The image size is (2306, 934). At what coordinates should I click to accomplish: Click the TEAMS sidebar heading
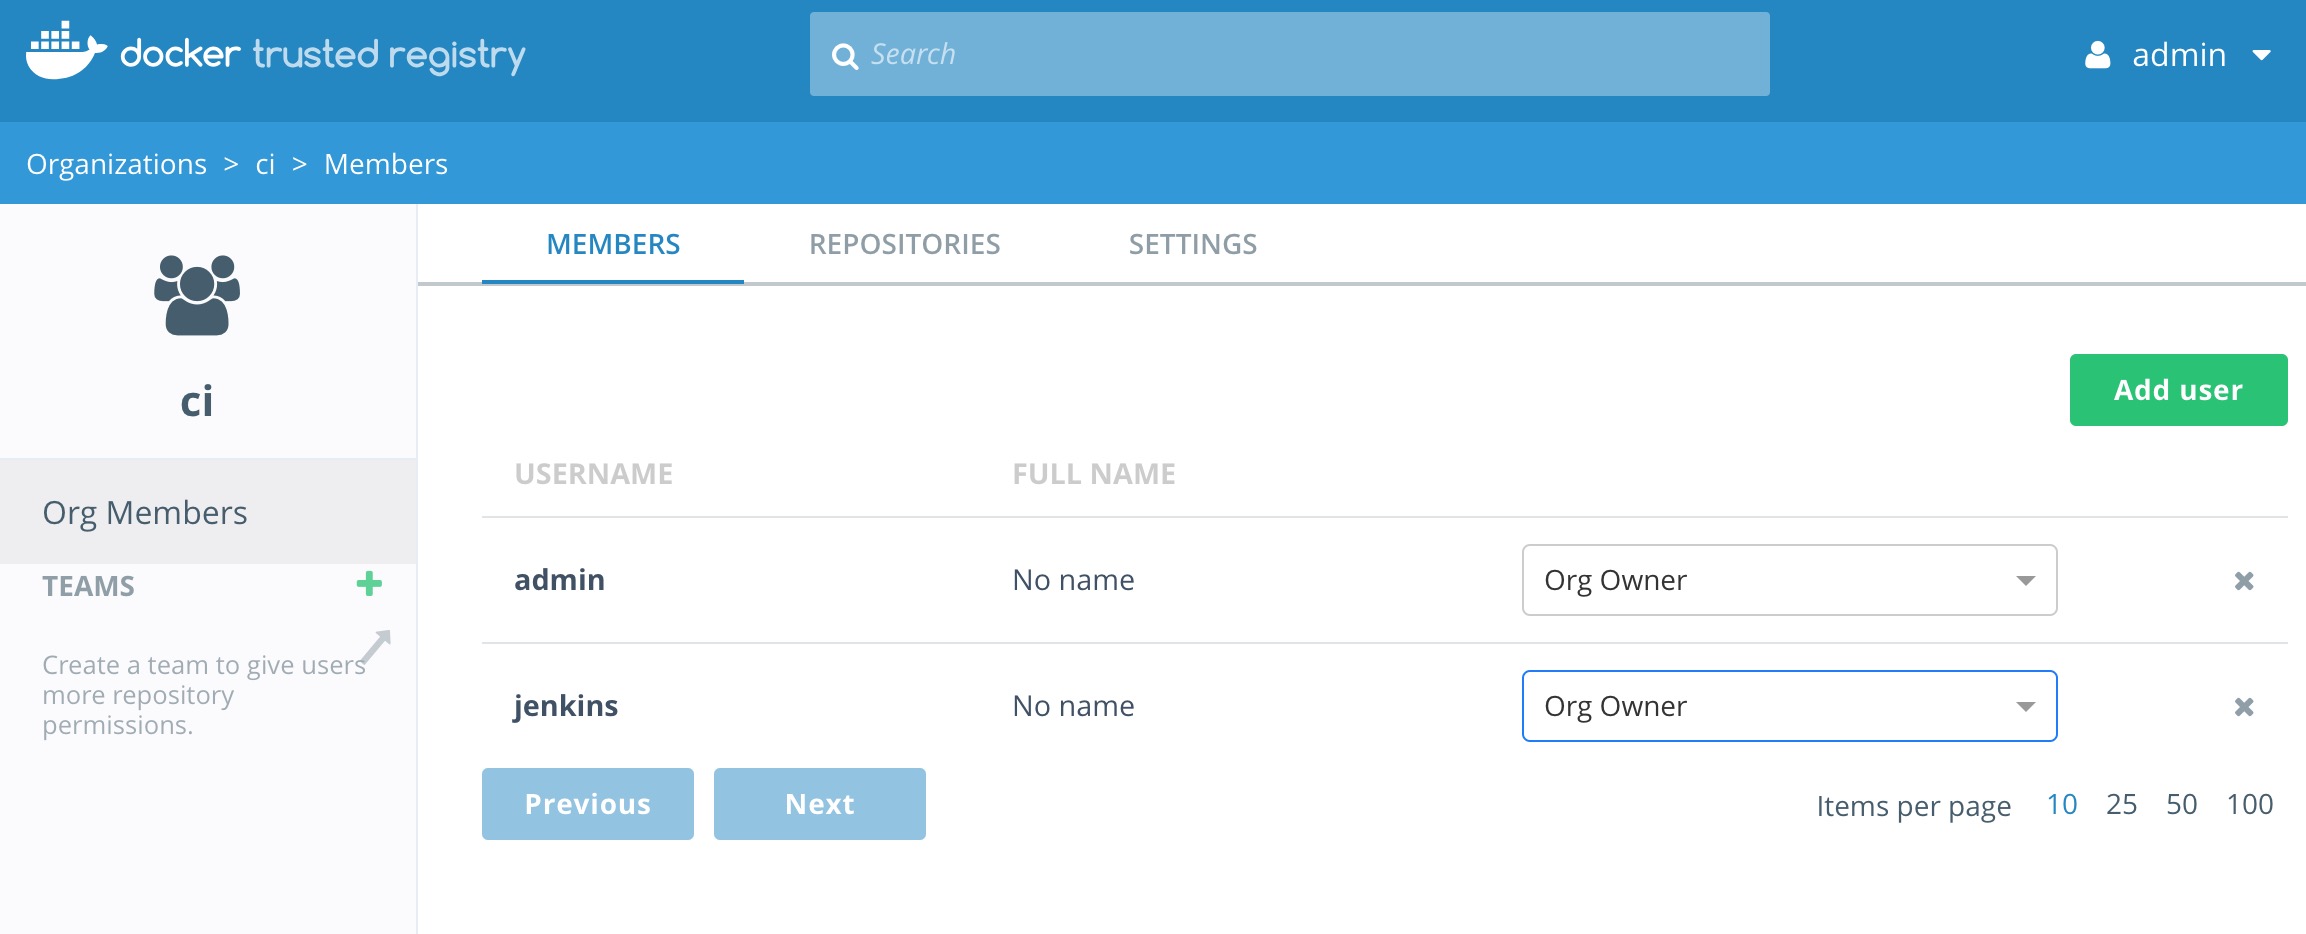[88, 586]
